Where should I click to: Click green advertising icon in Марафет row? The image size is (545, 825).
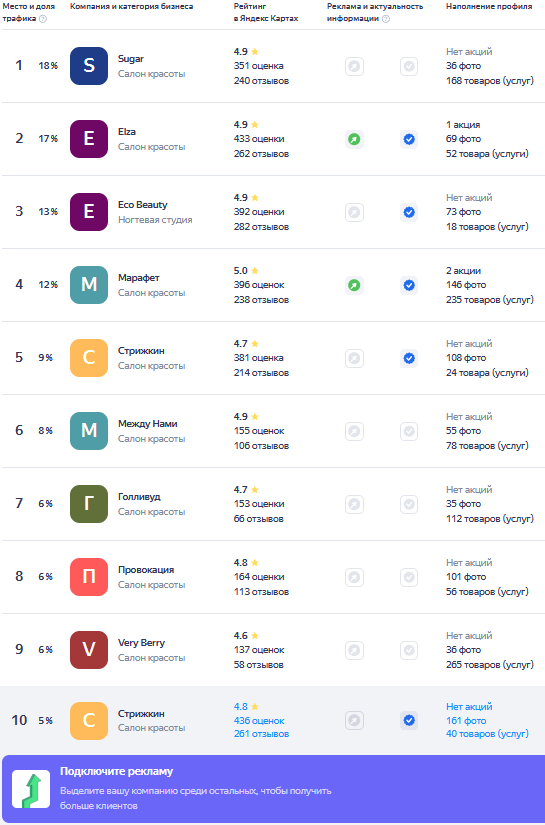click(x=355, y=286)
